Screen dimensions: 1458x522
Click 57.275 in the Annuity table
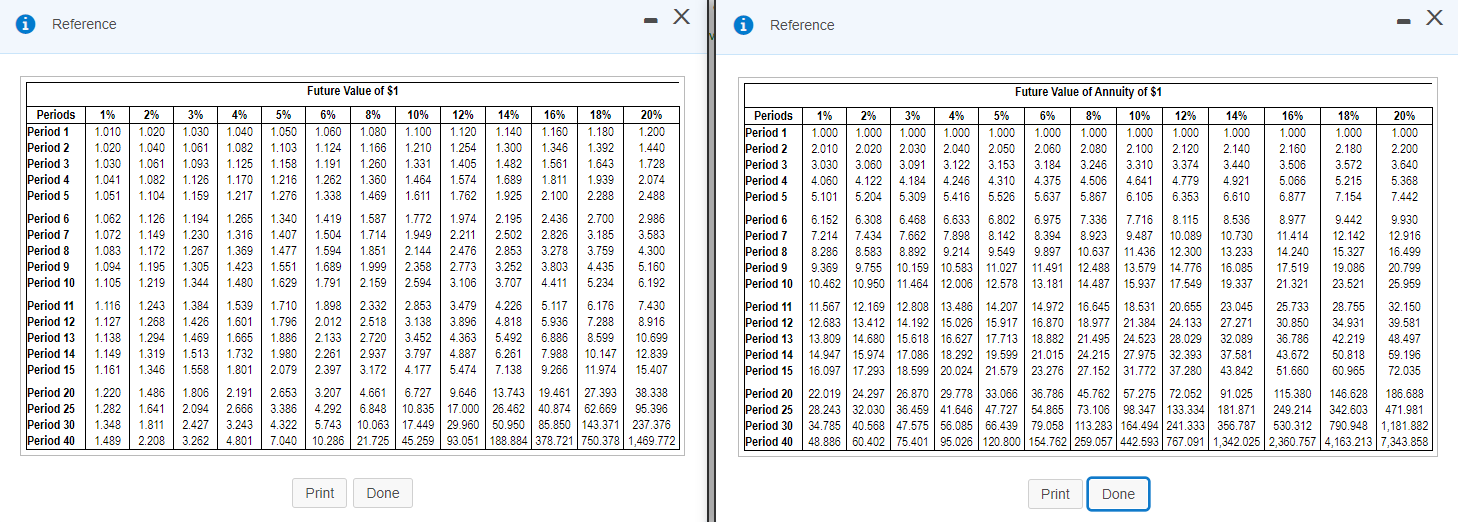(x=1140, y=394)
